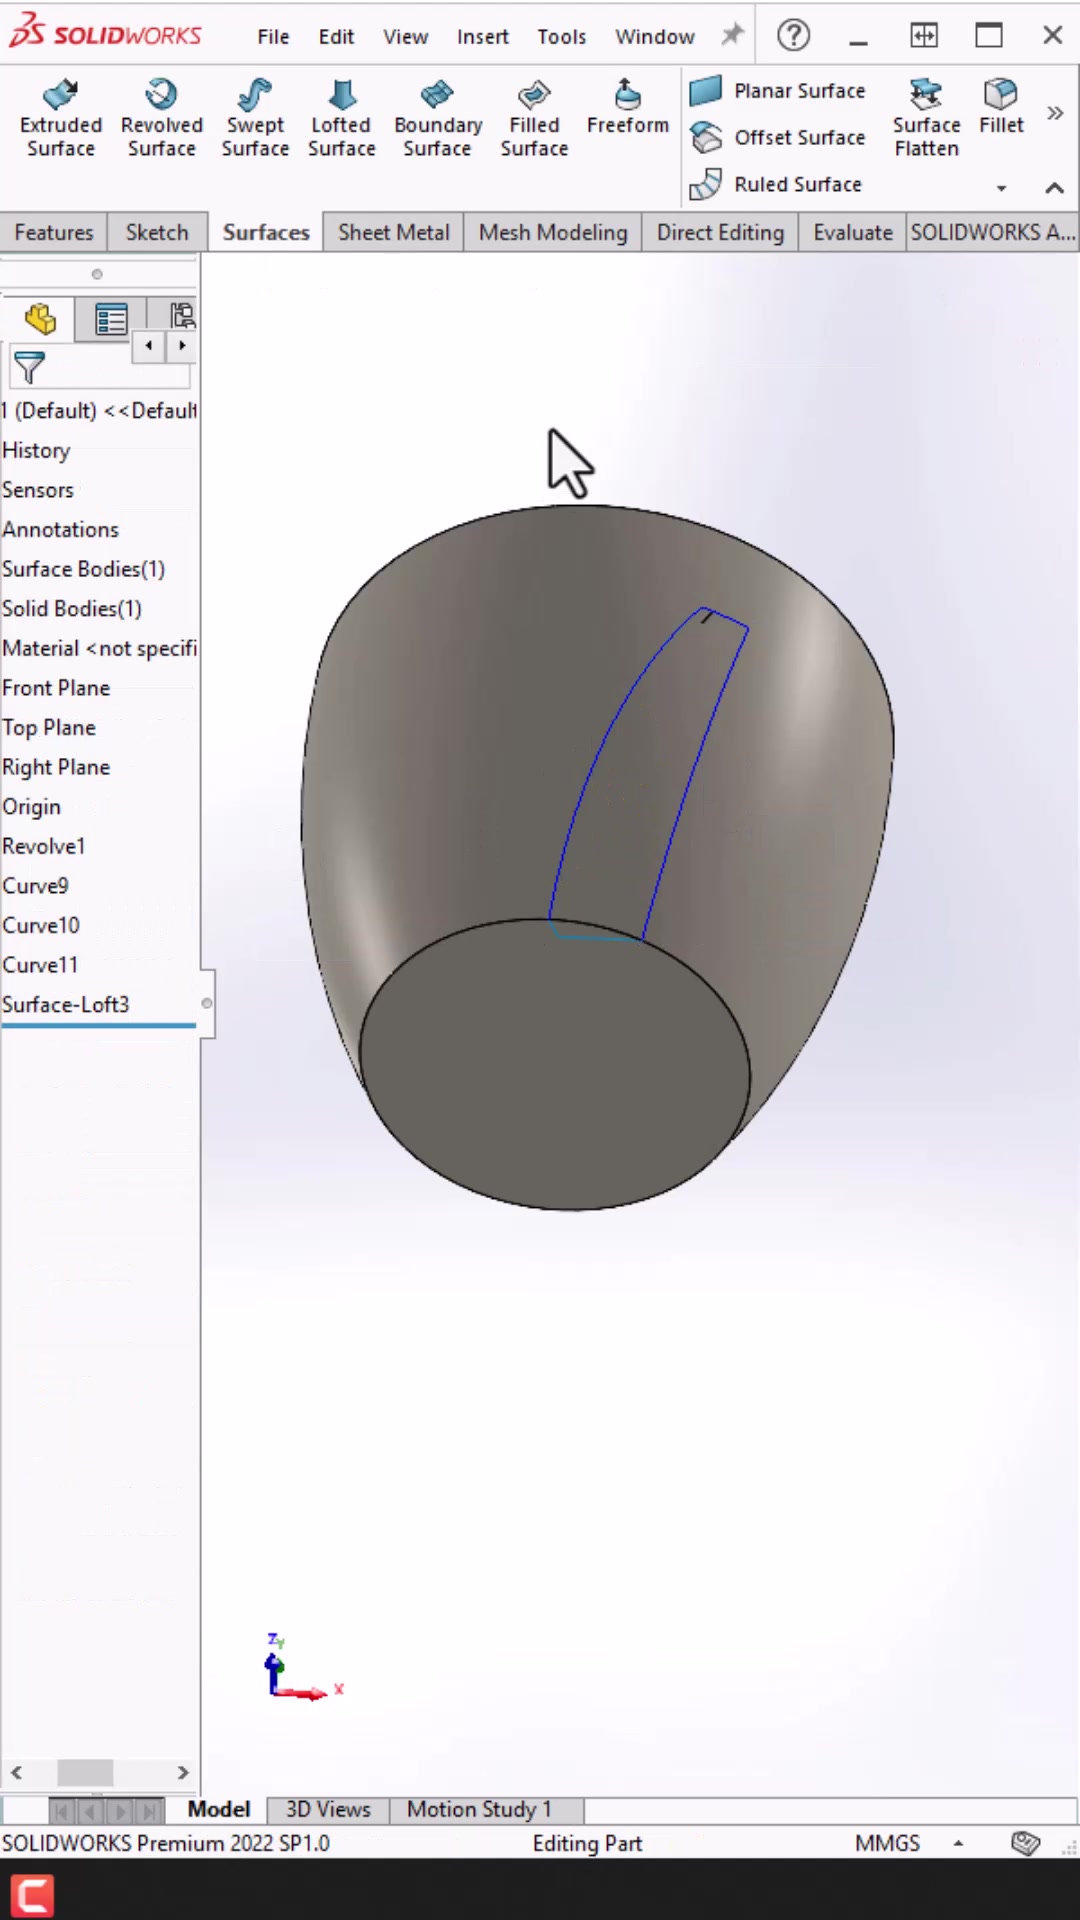Expand the Surface Bodies(1) folder

(83, 569)
